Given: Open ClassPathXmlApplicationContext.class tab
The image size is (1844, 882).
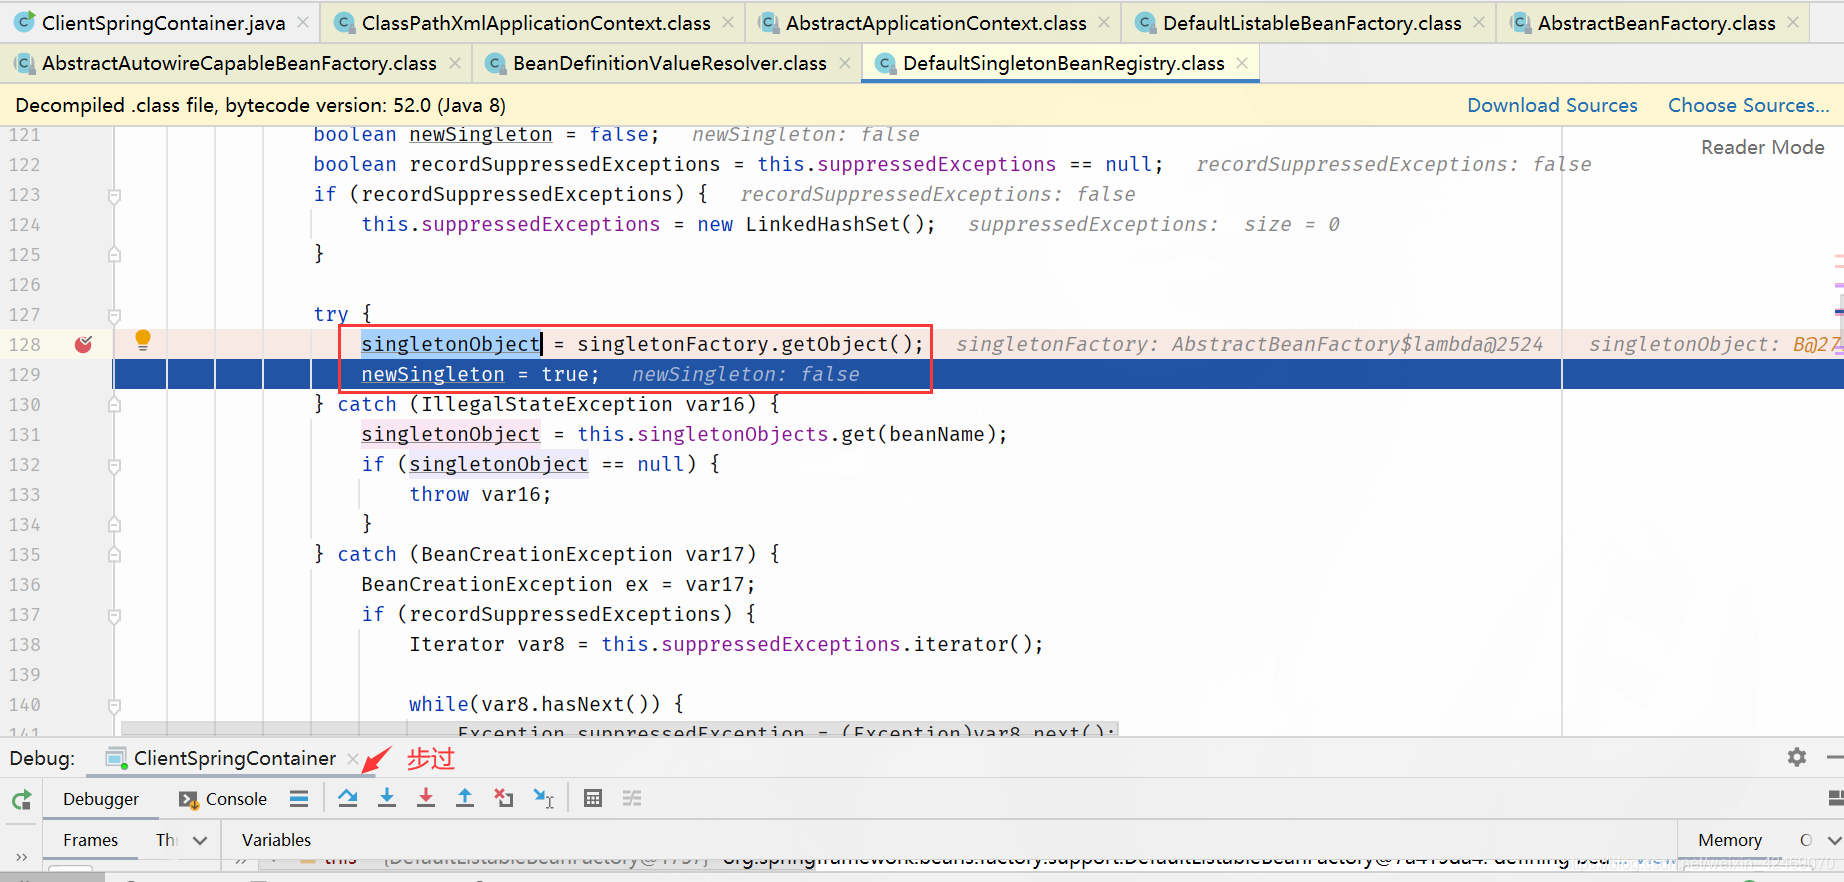Looking at the screenshot, I should pyautogui.click(x=536, y=22).
